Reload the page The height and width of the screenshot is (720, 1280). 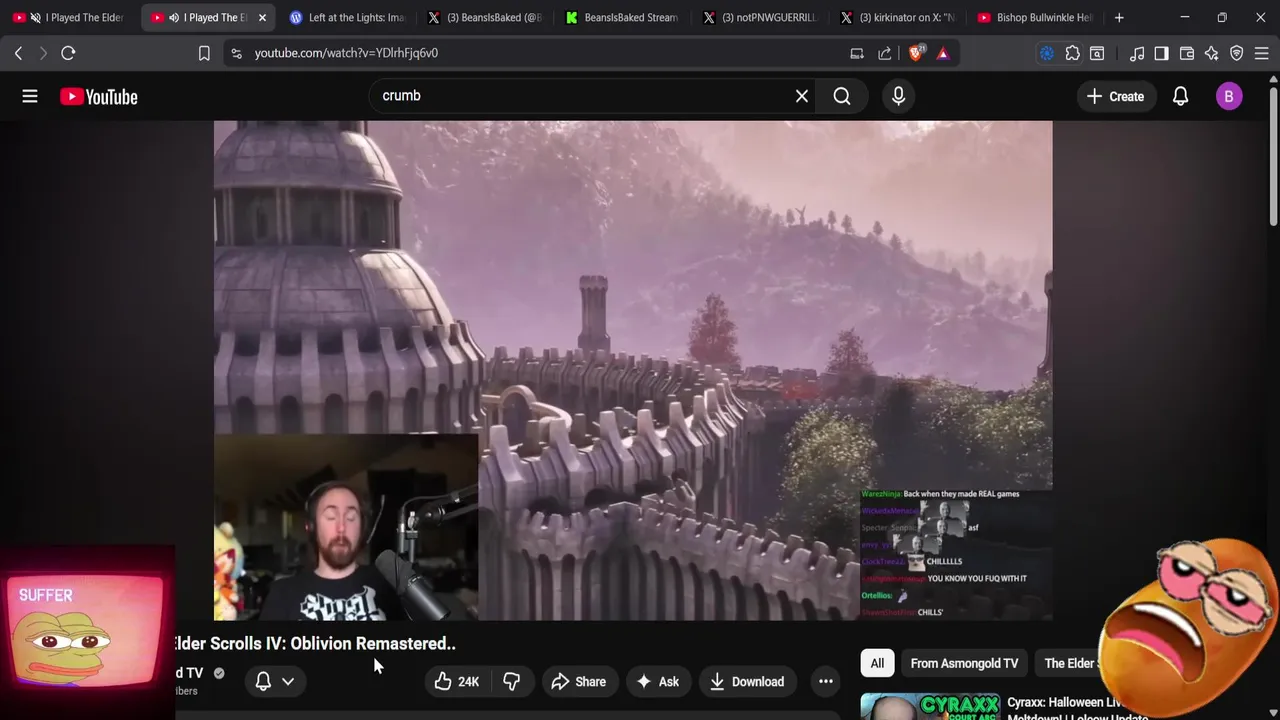[x=68, y=53]
